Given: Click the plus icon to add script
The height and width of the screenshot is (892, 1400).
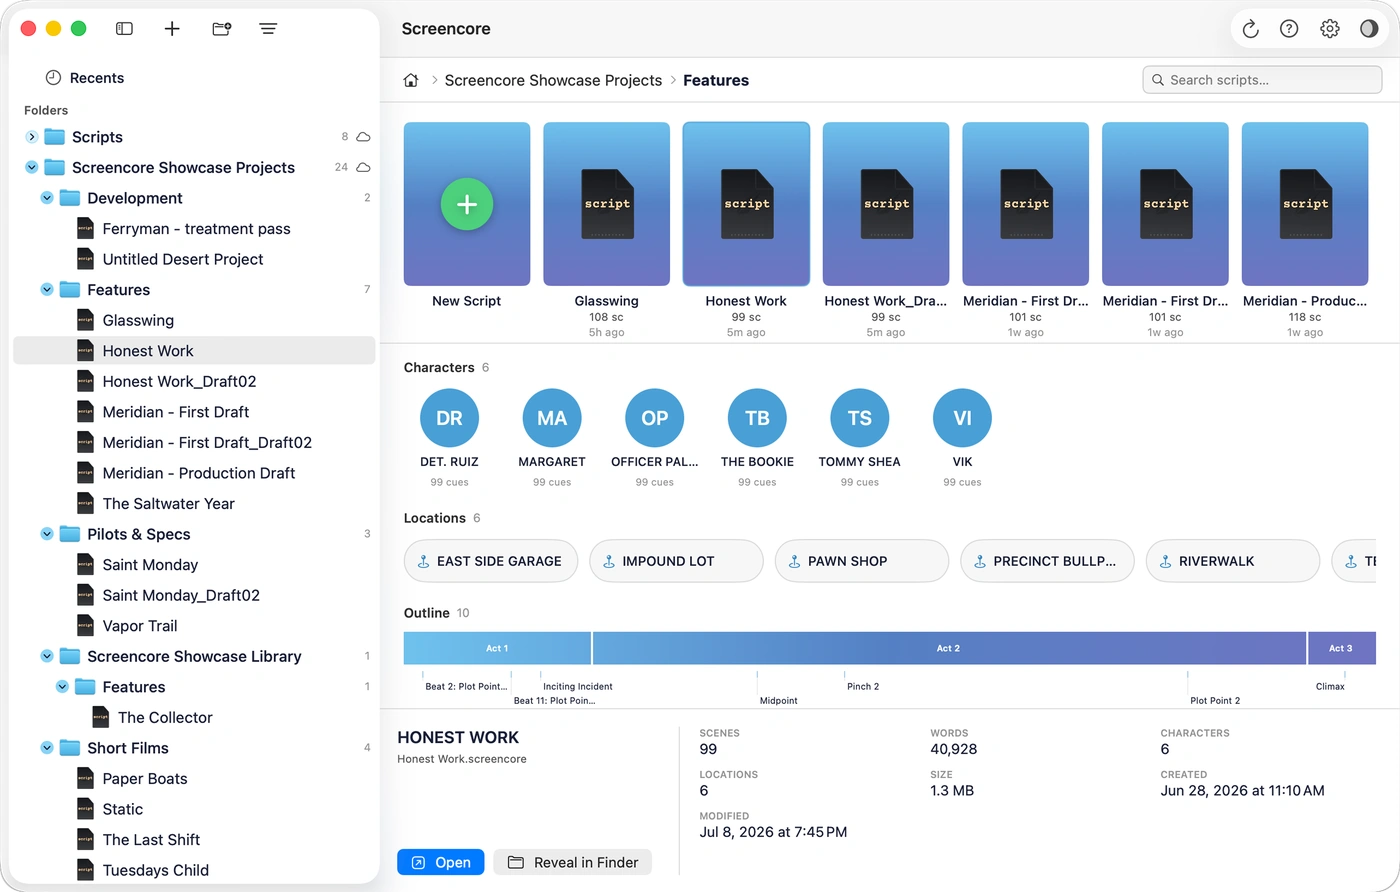Looking at the screenshot, I should pyautogui.click(x=172, y=29).
